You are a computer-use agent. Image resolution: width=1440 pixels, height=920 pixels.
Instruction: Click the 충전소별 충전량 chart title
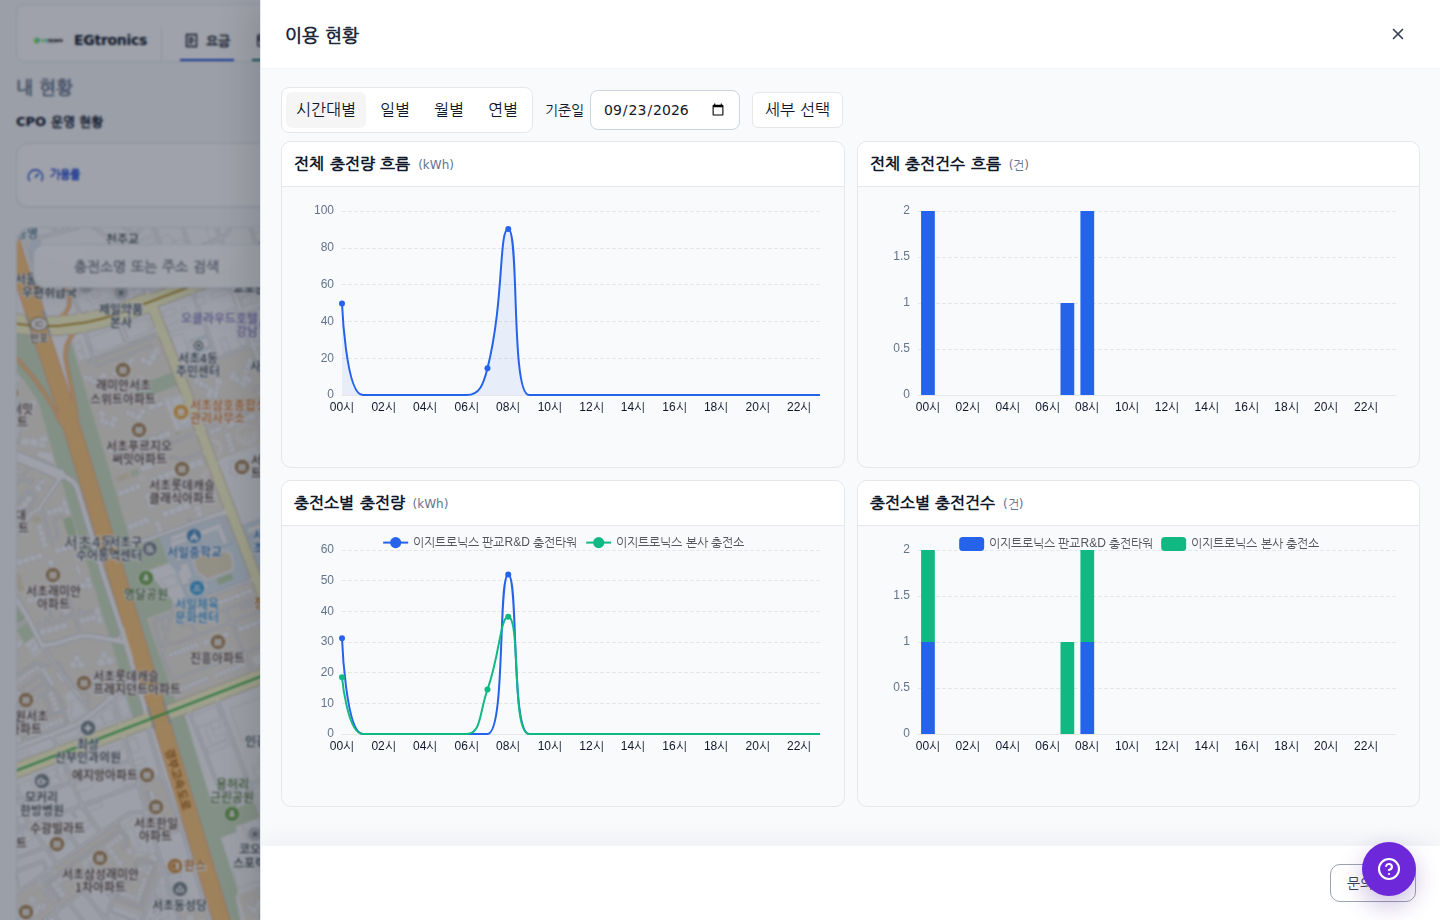coord(349,503)
